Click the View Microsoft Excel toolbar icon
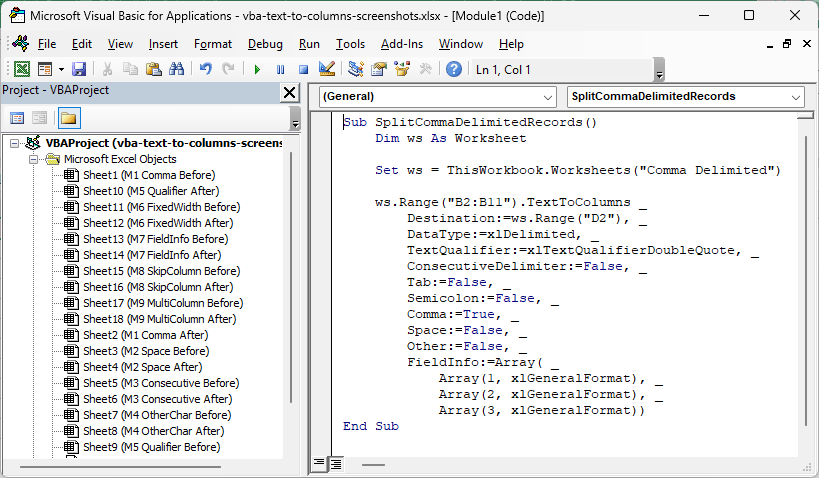The width and height of the screenshot is (819, 478). 22,69
